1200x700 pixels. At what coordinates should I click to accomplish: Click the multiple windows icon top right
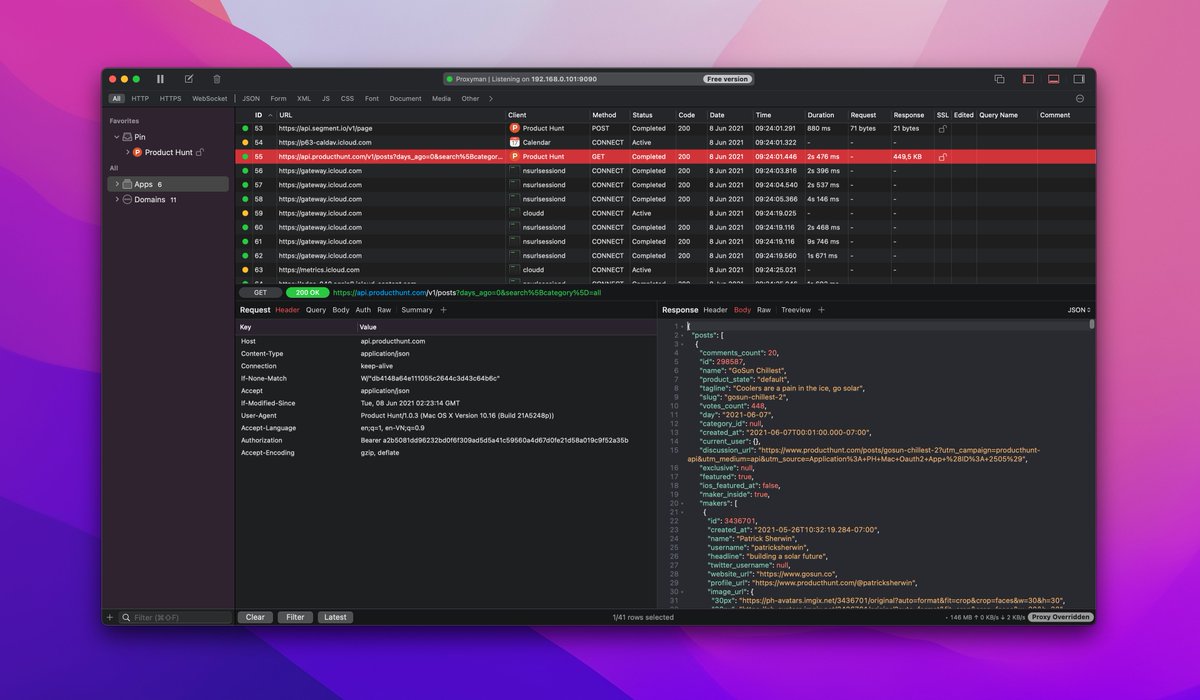click(x=999, y=77)
